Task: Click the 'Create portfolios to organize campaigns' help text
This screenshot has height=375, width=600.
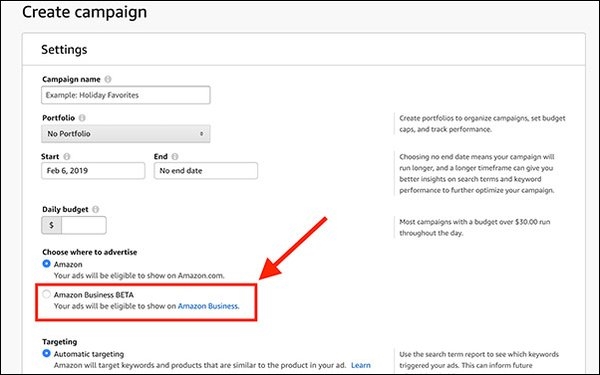Action: pyautogui.click(x=483, y=124)
